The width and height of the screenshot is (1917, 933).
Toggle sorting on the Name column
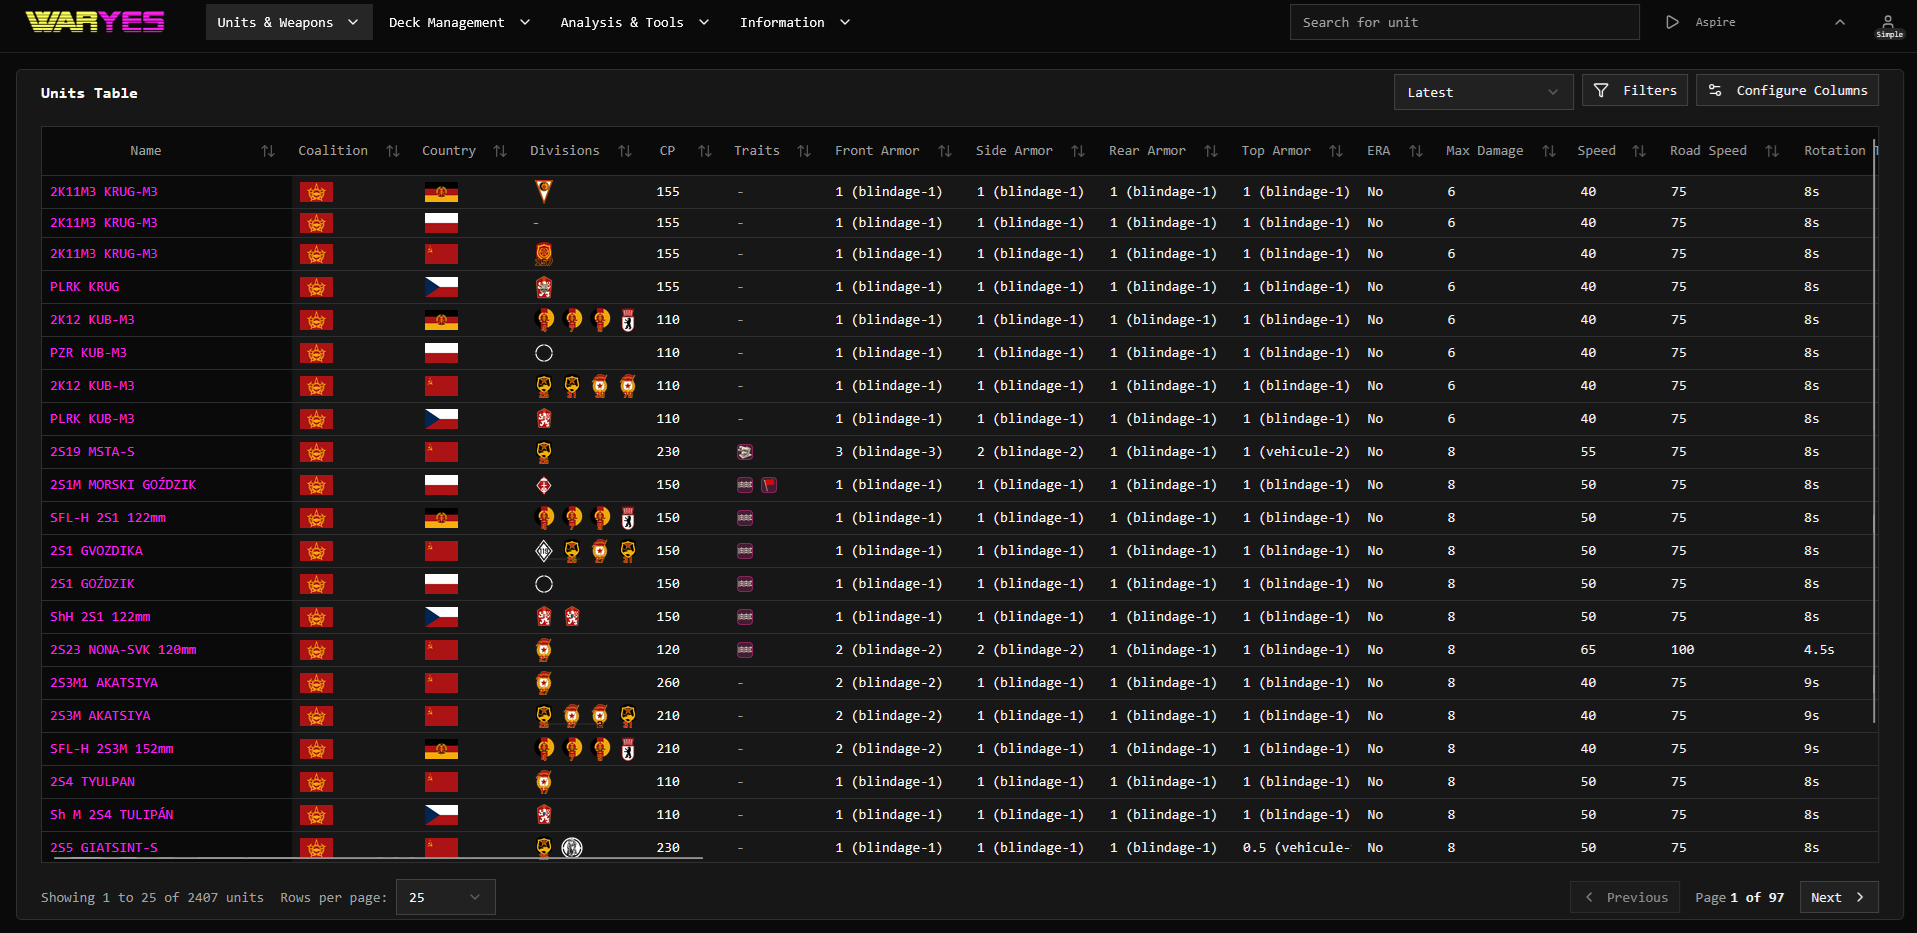[x=267, y=151]
